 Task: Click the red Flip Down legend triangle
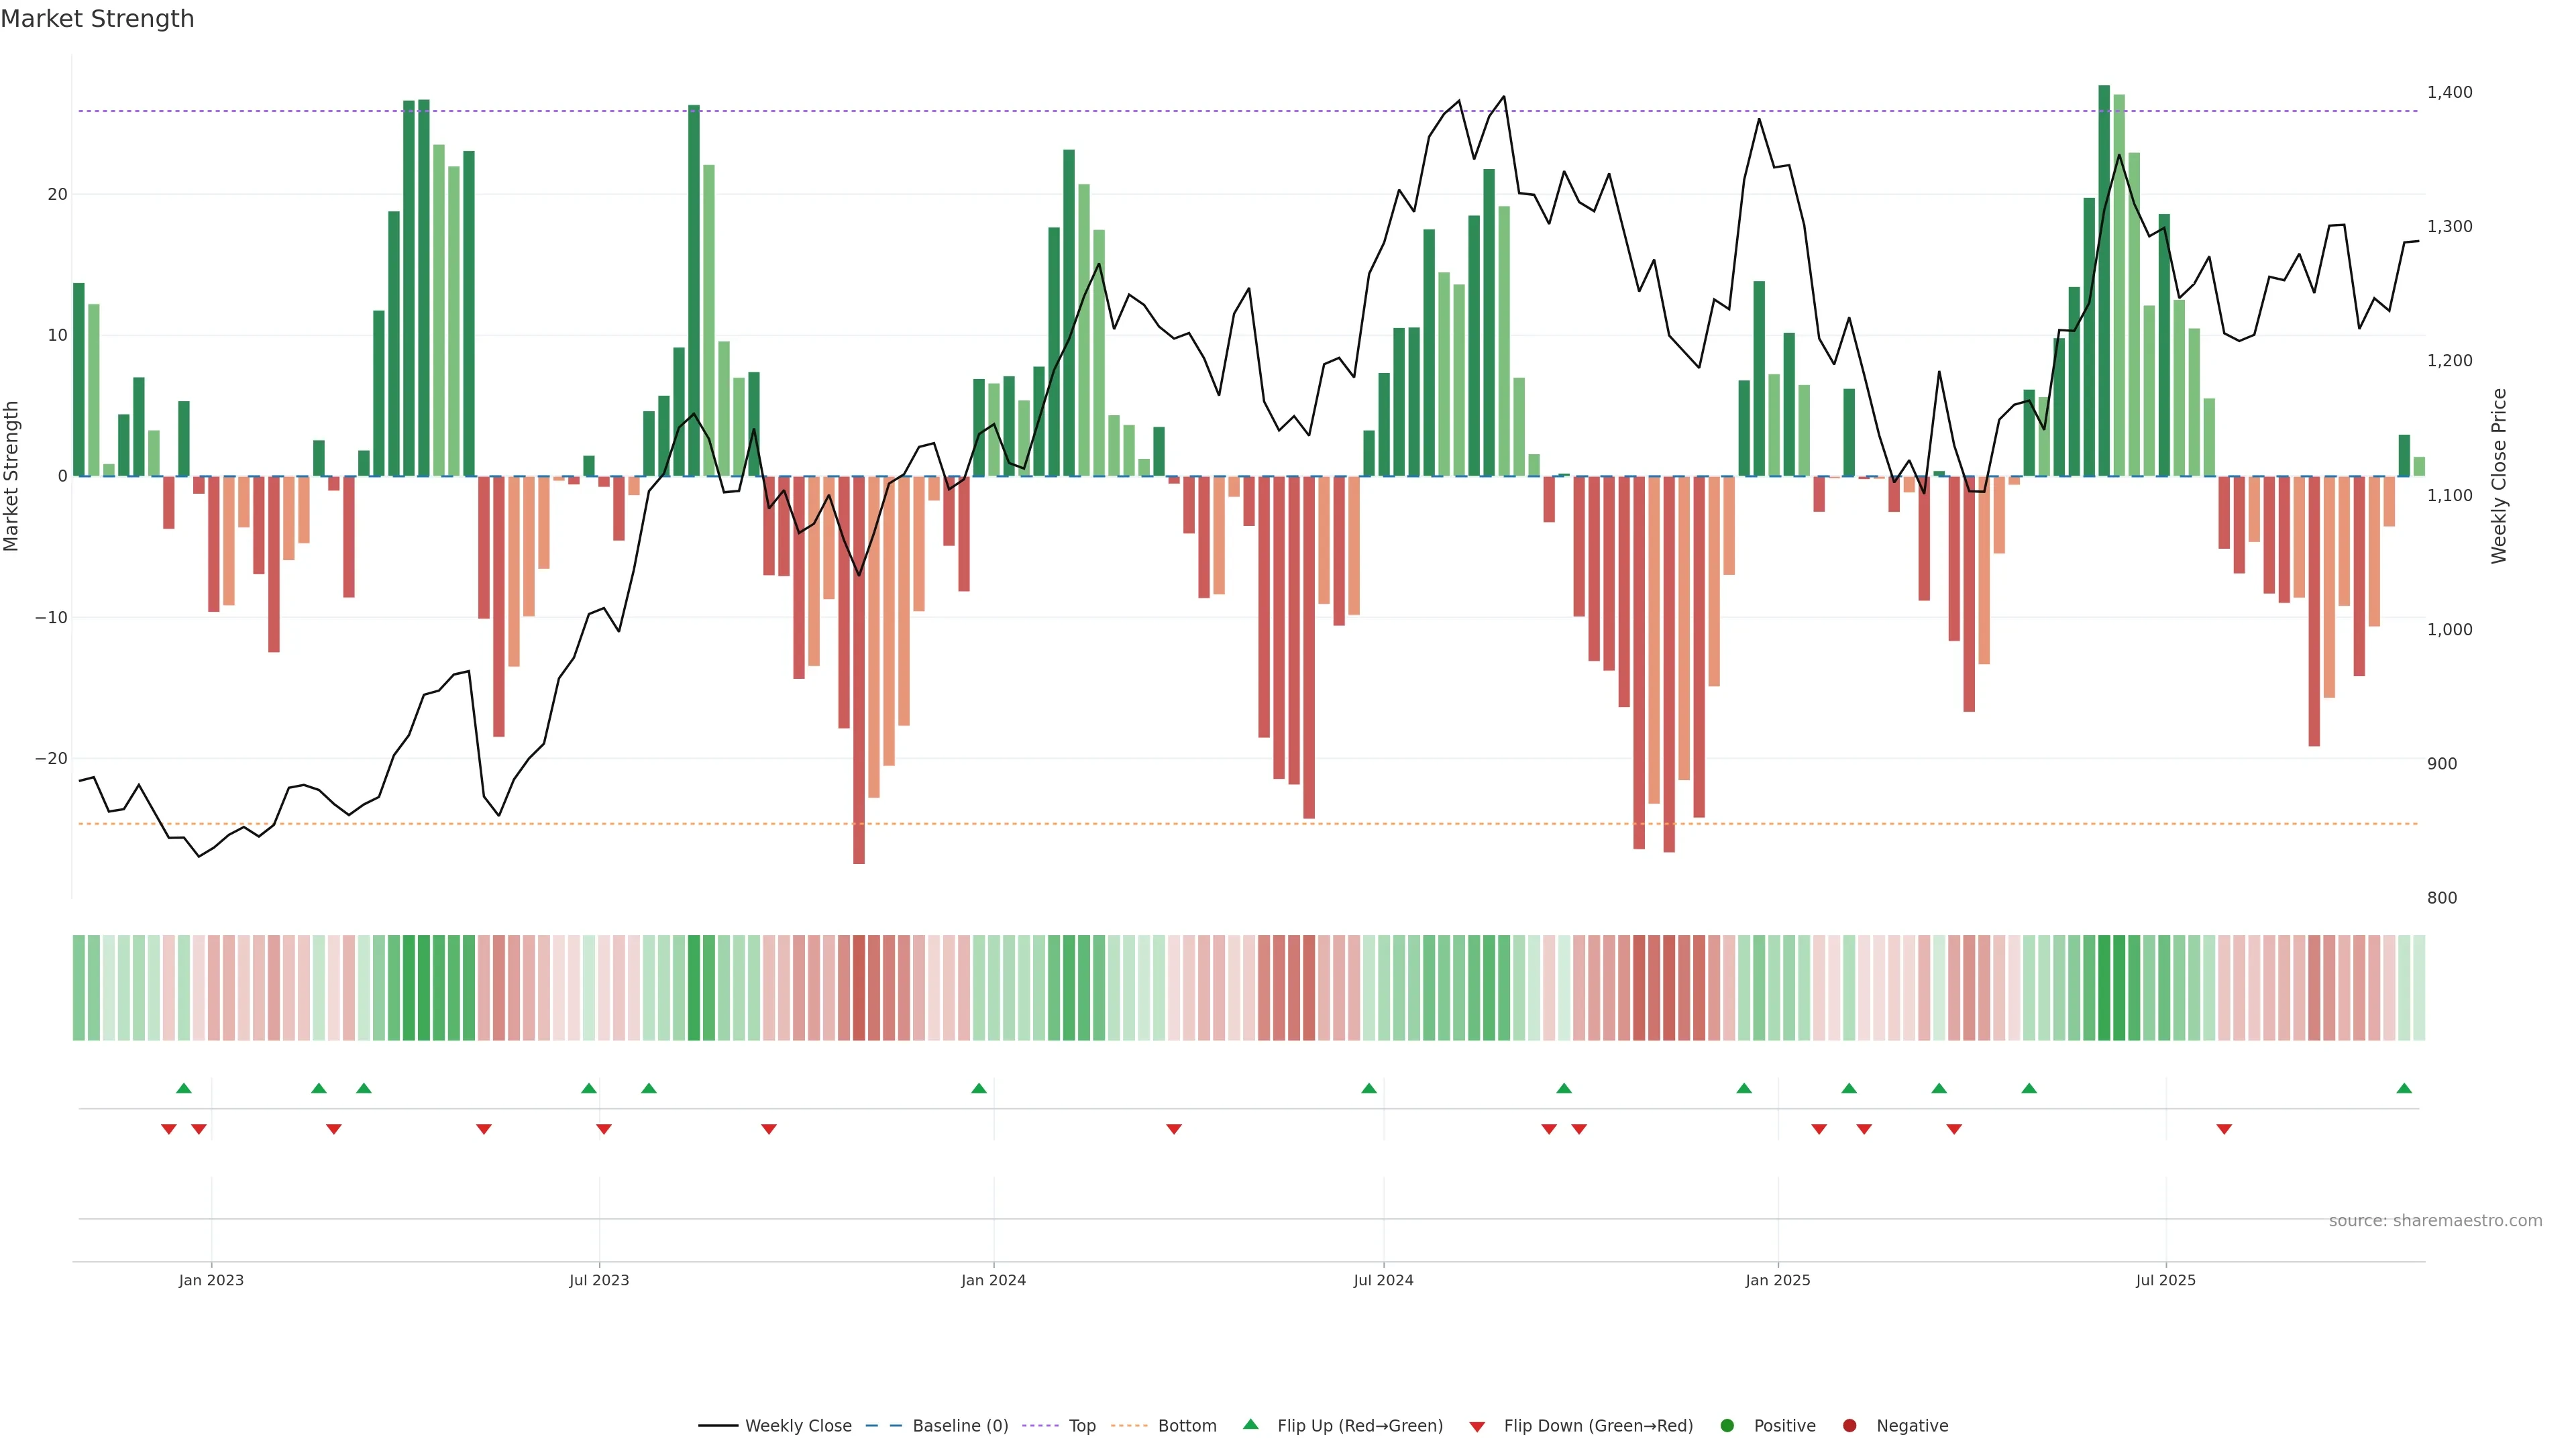point(1477,1426)
